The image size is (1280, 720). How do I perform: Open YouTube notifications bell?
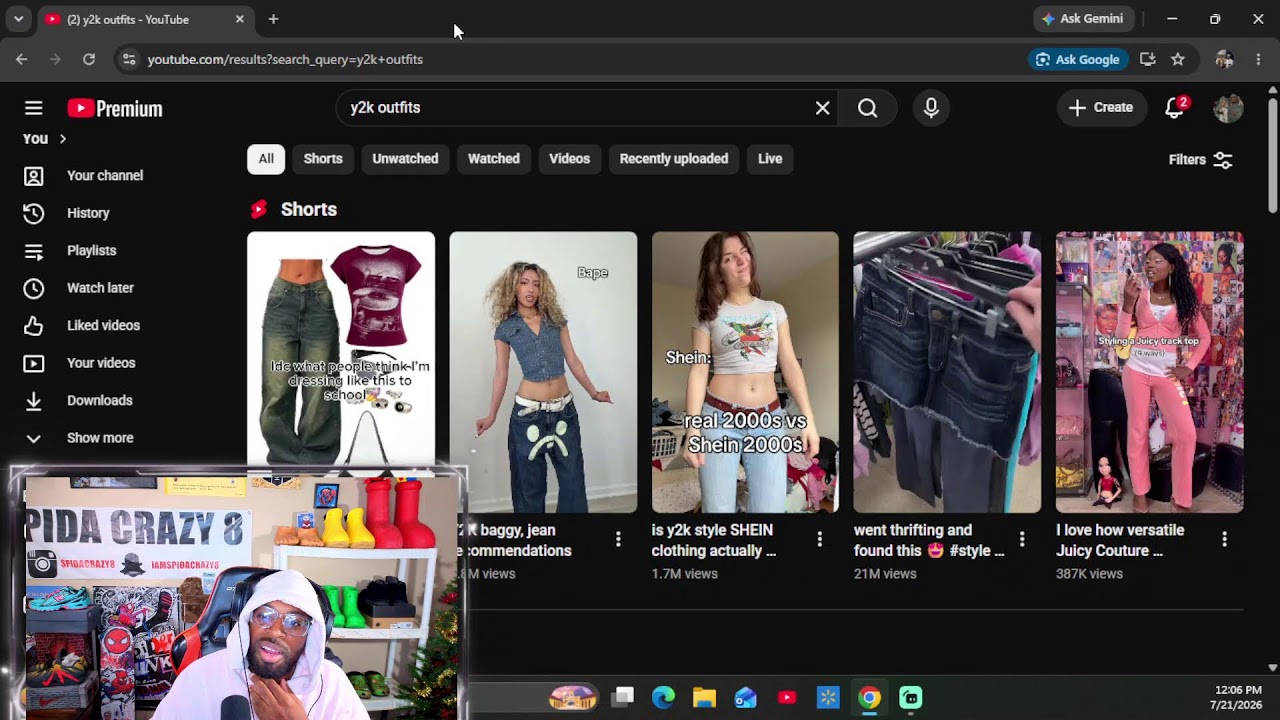click(x=1175, y=108)
